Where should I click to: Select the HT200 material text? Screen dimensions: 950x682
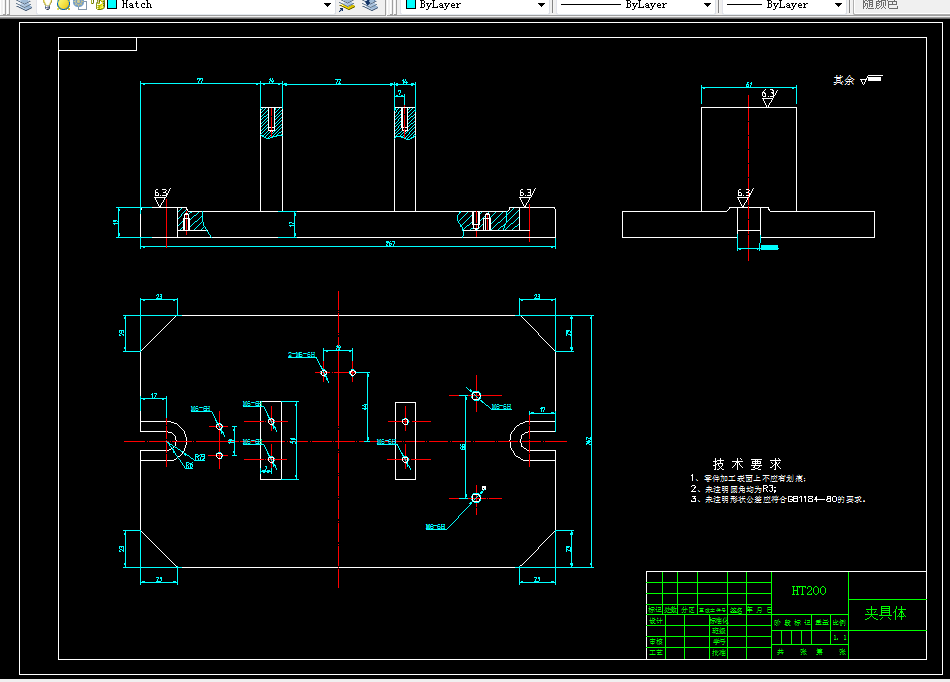pyautogui.click(x=809, y=591)
